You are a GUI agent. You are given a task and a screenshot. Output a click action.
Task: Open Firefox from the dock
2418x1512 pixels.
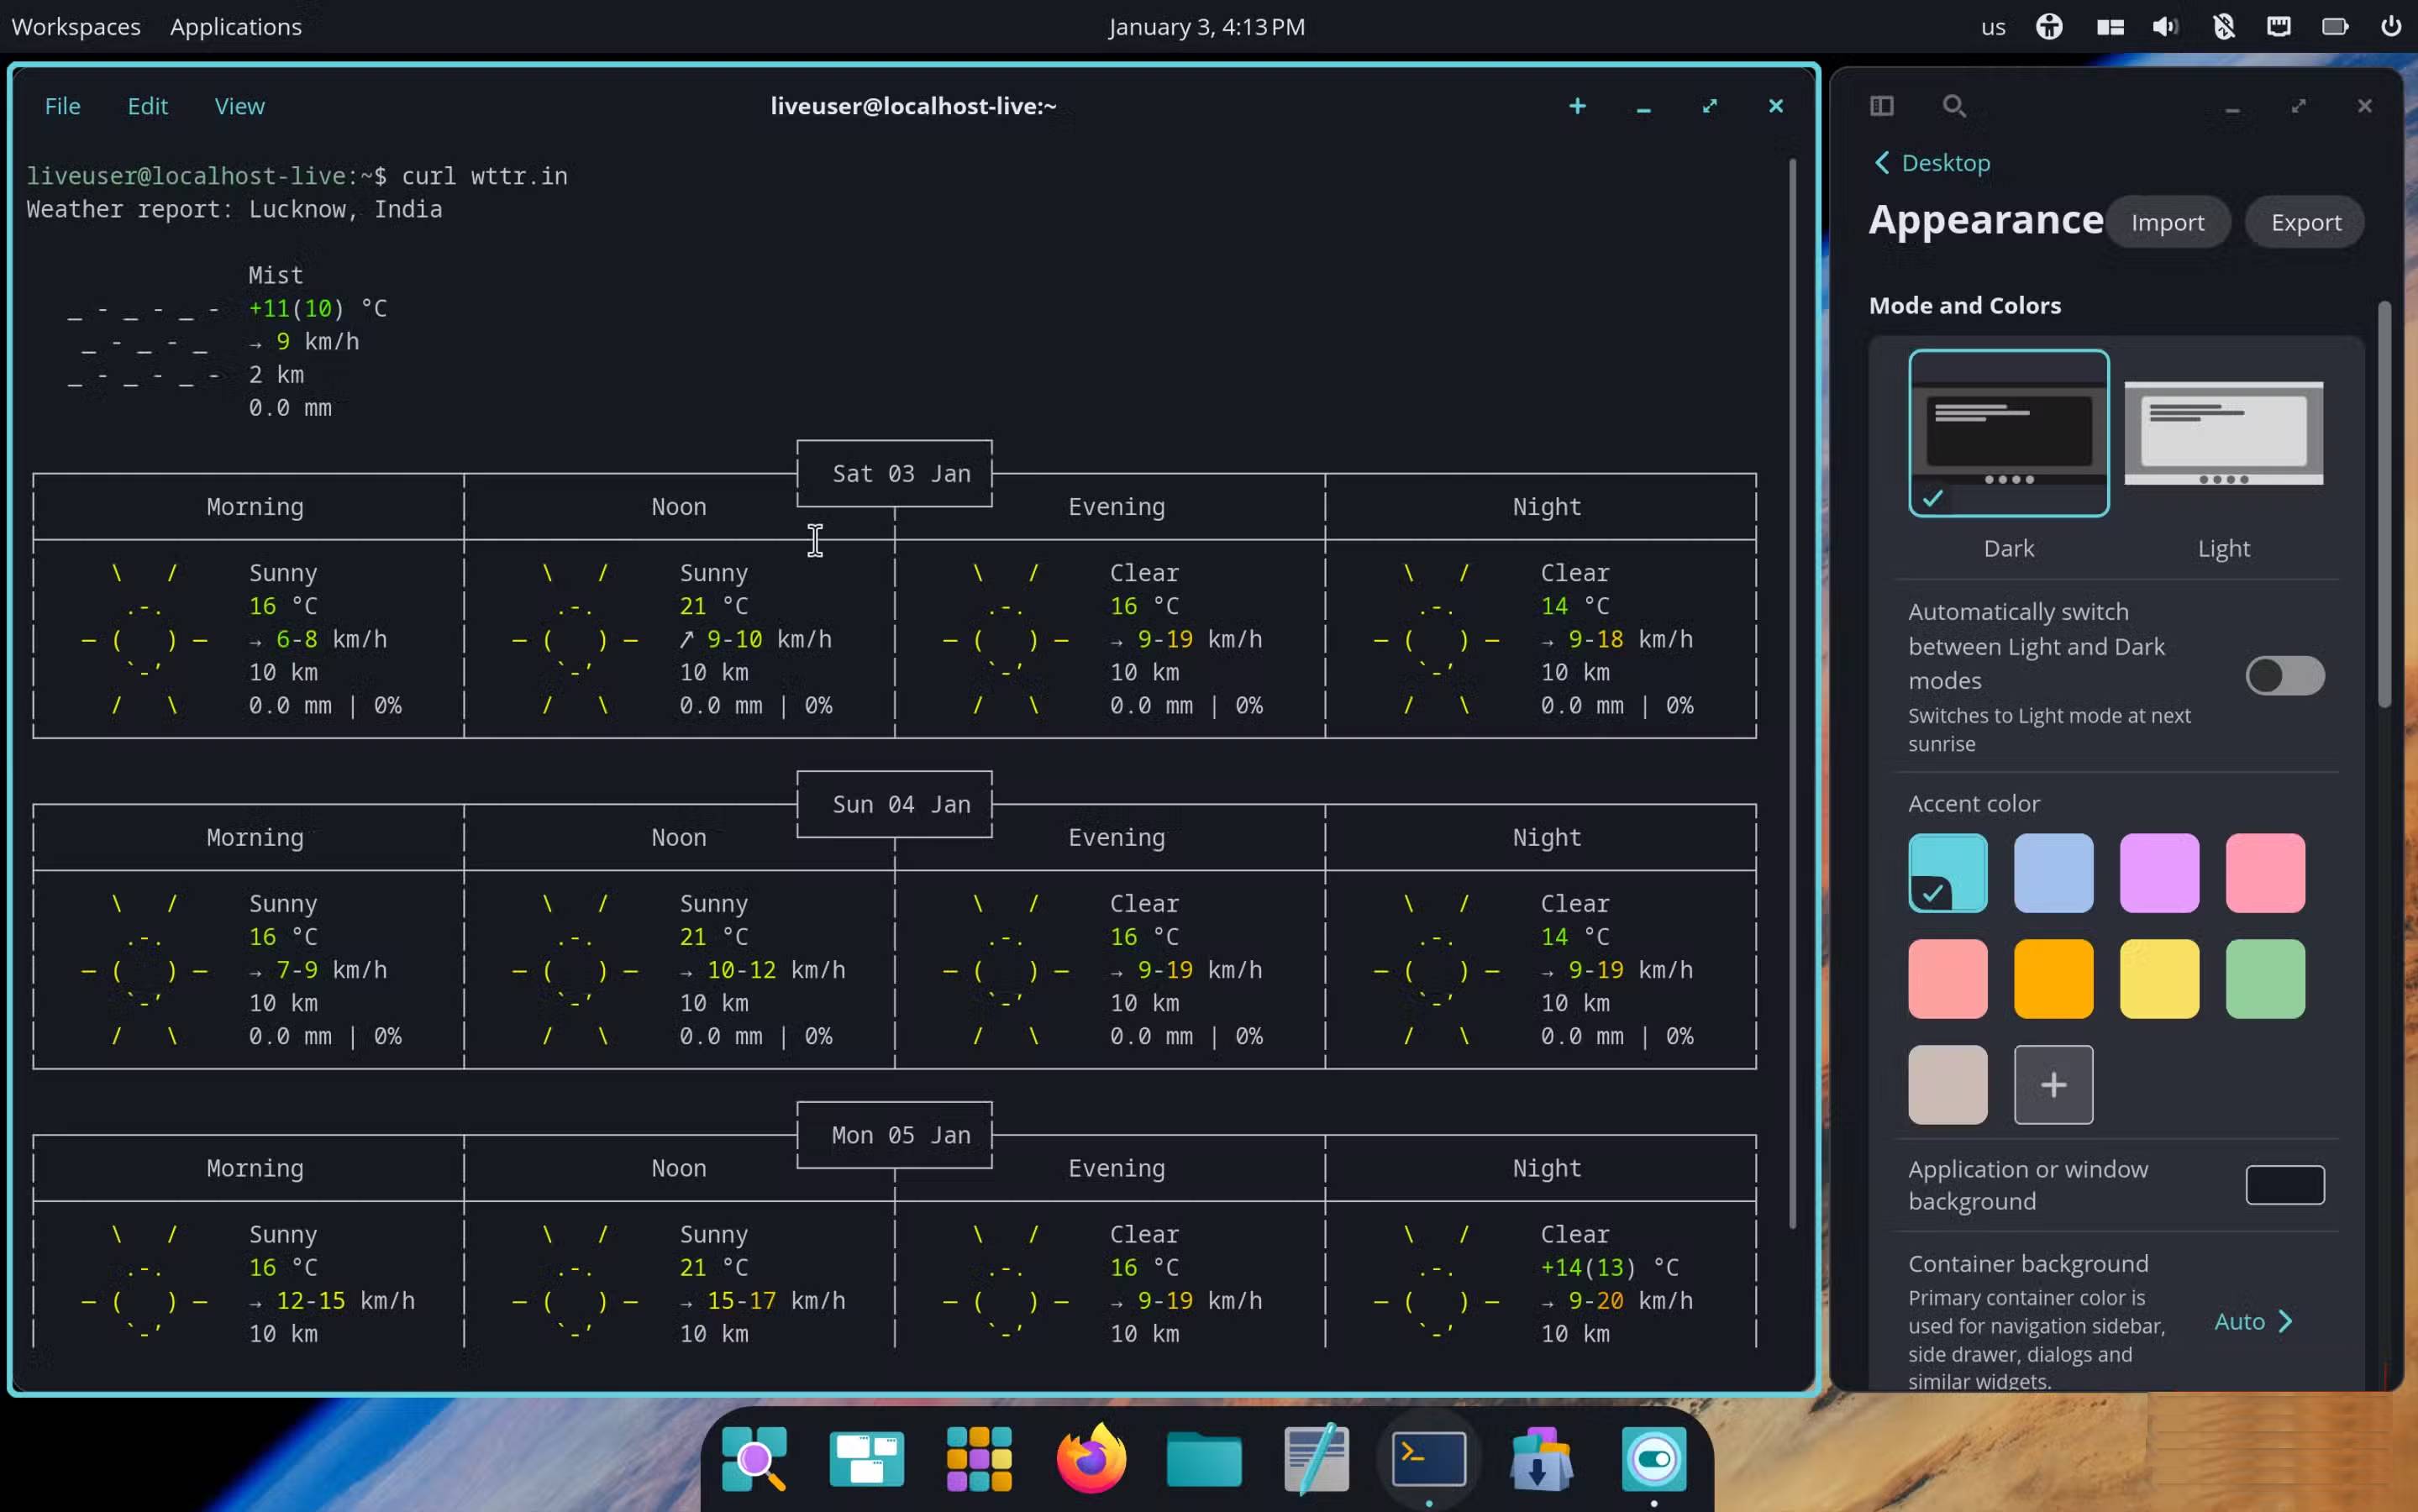(x=1090, y=1459)
